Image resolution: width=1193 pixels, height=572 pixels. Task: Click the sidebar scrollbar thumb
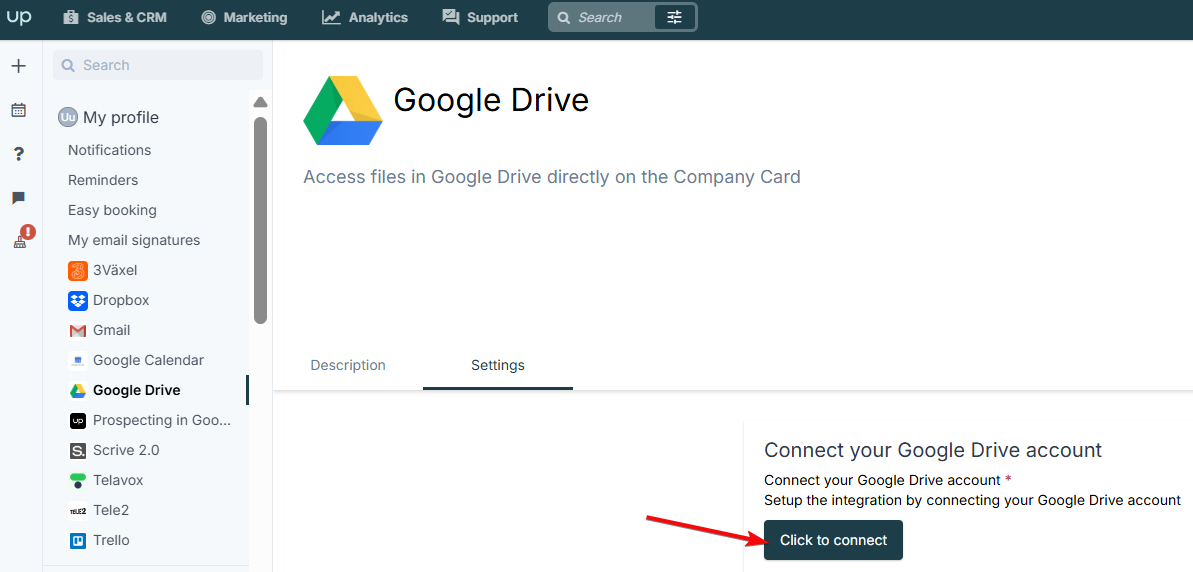(260, 221)
